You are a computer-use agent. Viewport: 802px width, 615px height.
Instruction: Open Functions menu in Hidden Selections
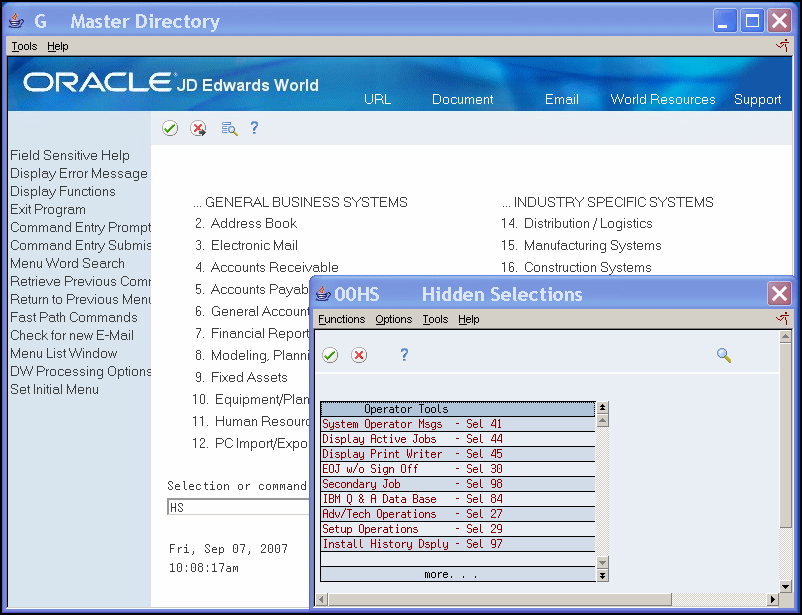(341, 319)
